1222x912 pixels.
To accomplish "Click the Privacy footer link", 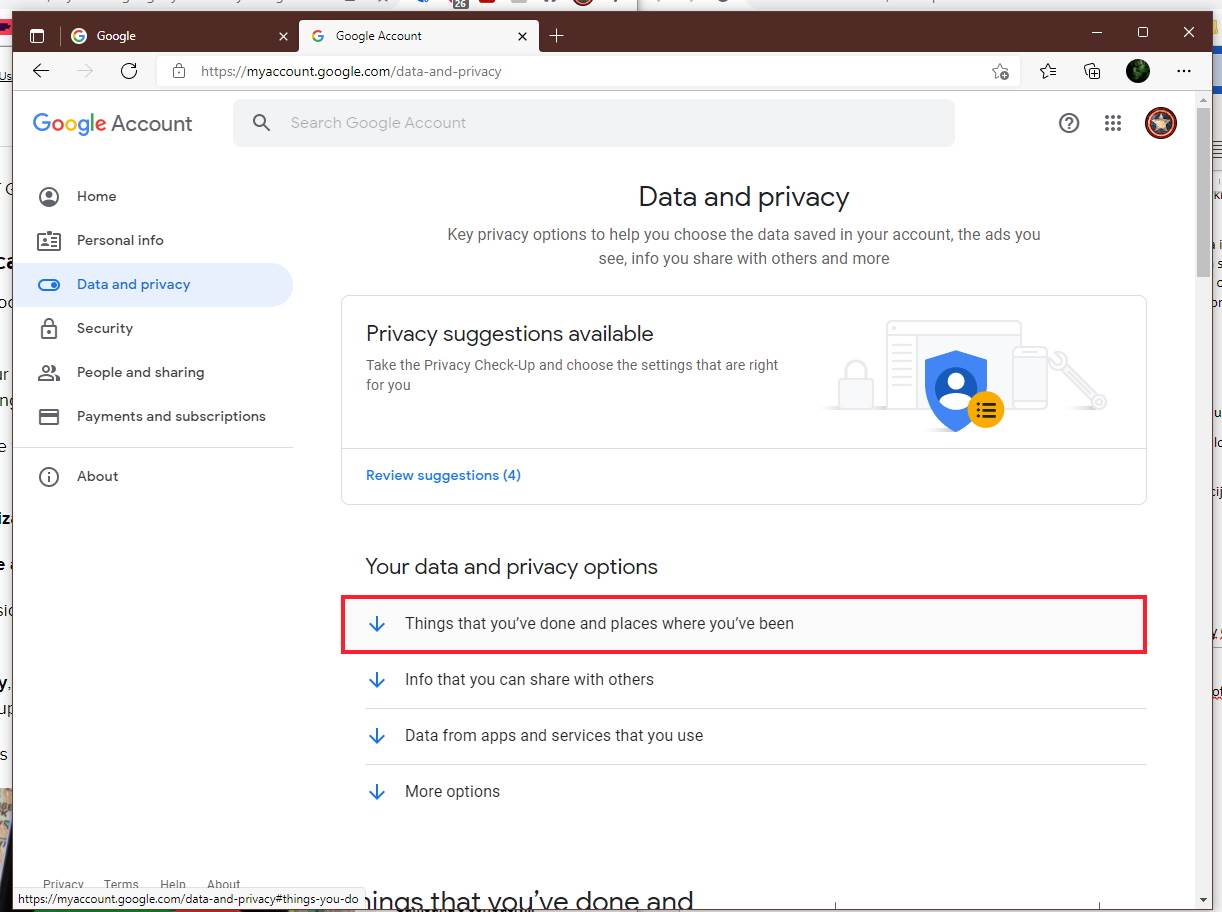I will tap(63, 884).
